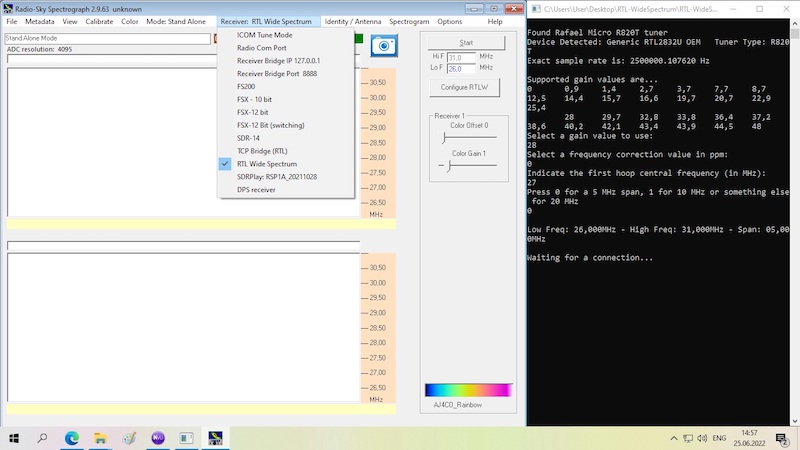Open notification center icon
The height and width of the screenshot is (450, 800).
click(x=782, y=438)
